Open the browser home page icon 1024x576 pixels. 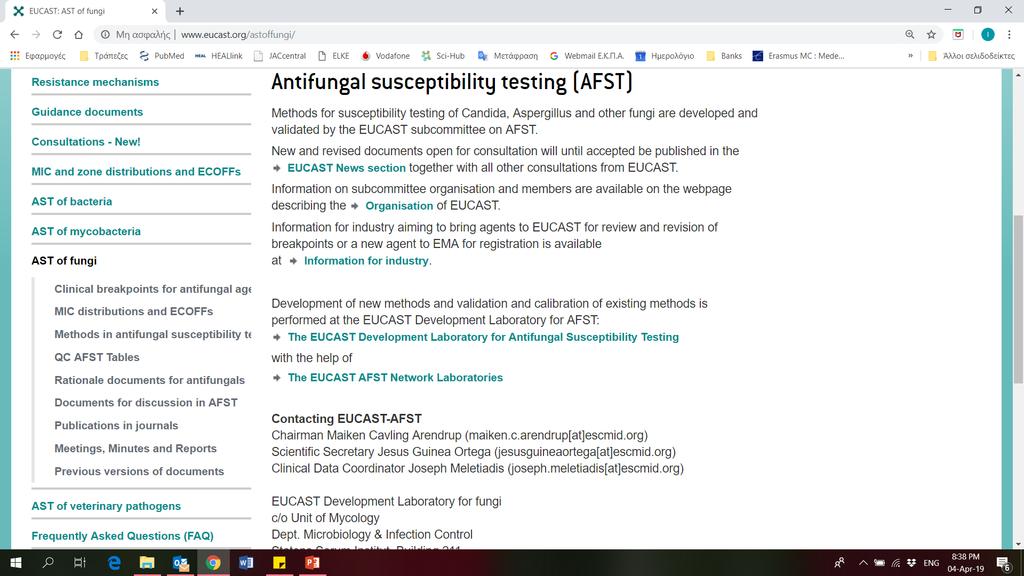coord(78,35)
